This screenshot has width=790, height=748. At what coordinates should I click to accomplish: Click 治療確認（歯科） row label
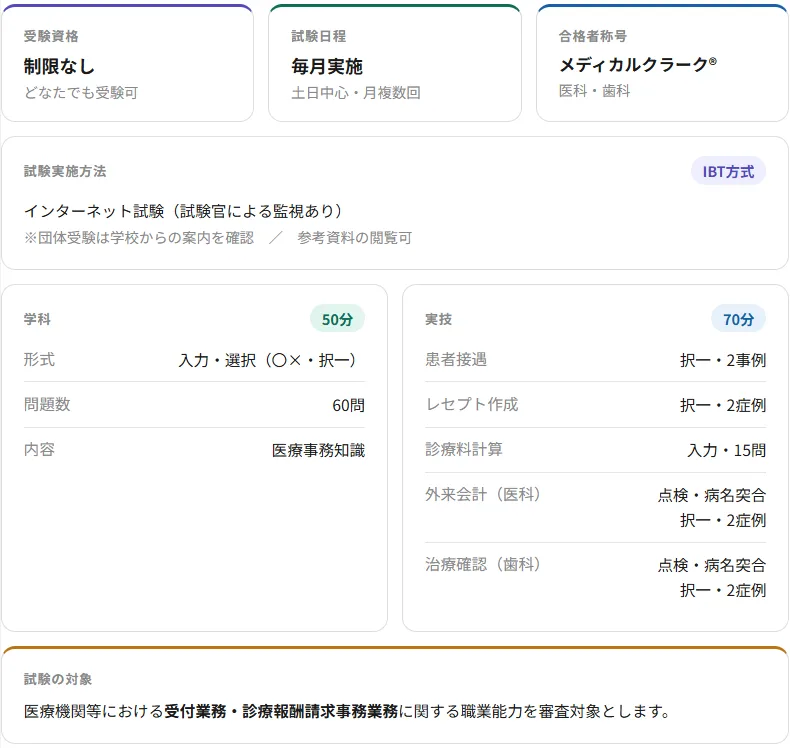click(x=483, y=565)
